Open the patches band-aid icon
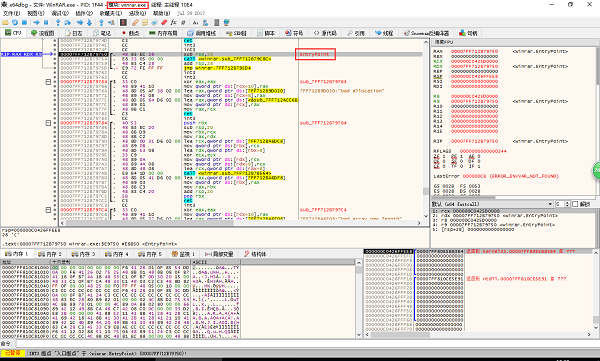600x361 pixels. pyautogui.click(x=135, y=23)
